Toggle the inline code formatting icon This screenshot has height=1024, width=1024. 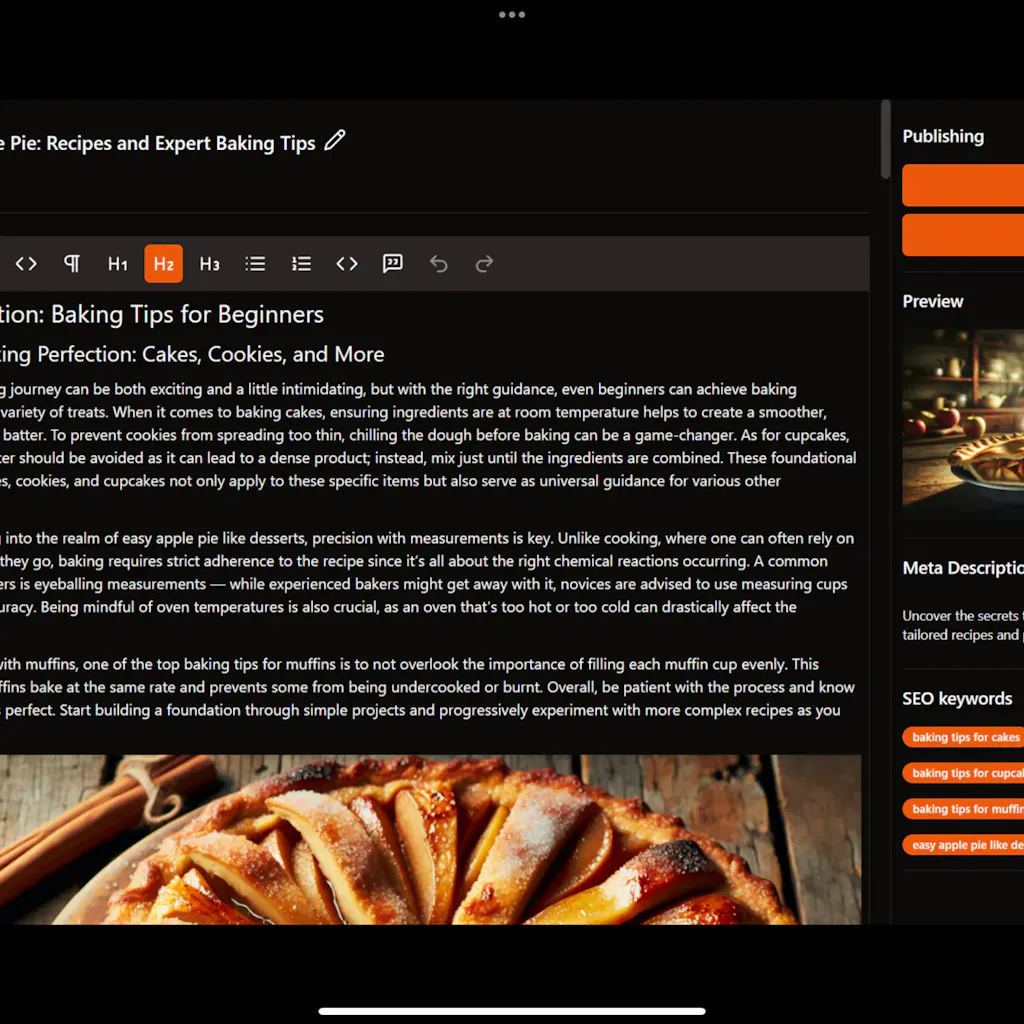coord(347,263)
